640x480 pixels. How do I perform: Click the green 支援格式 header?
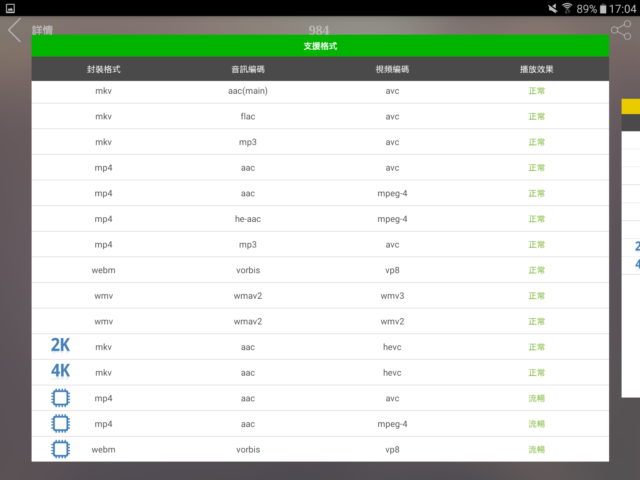pos(320,46)
